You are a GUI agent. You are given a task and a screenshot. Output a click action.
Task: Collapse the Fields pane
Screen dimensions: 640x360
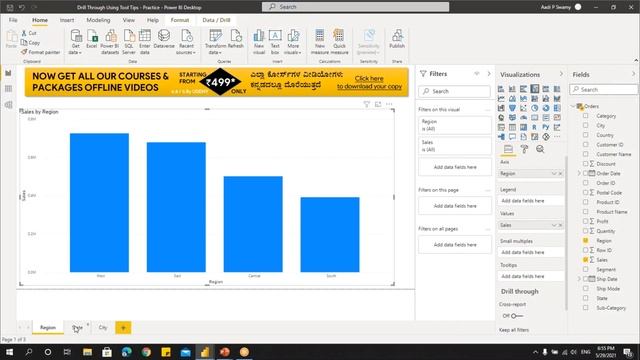point(633,74)
